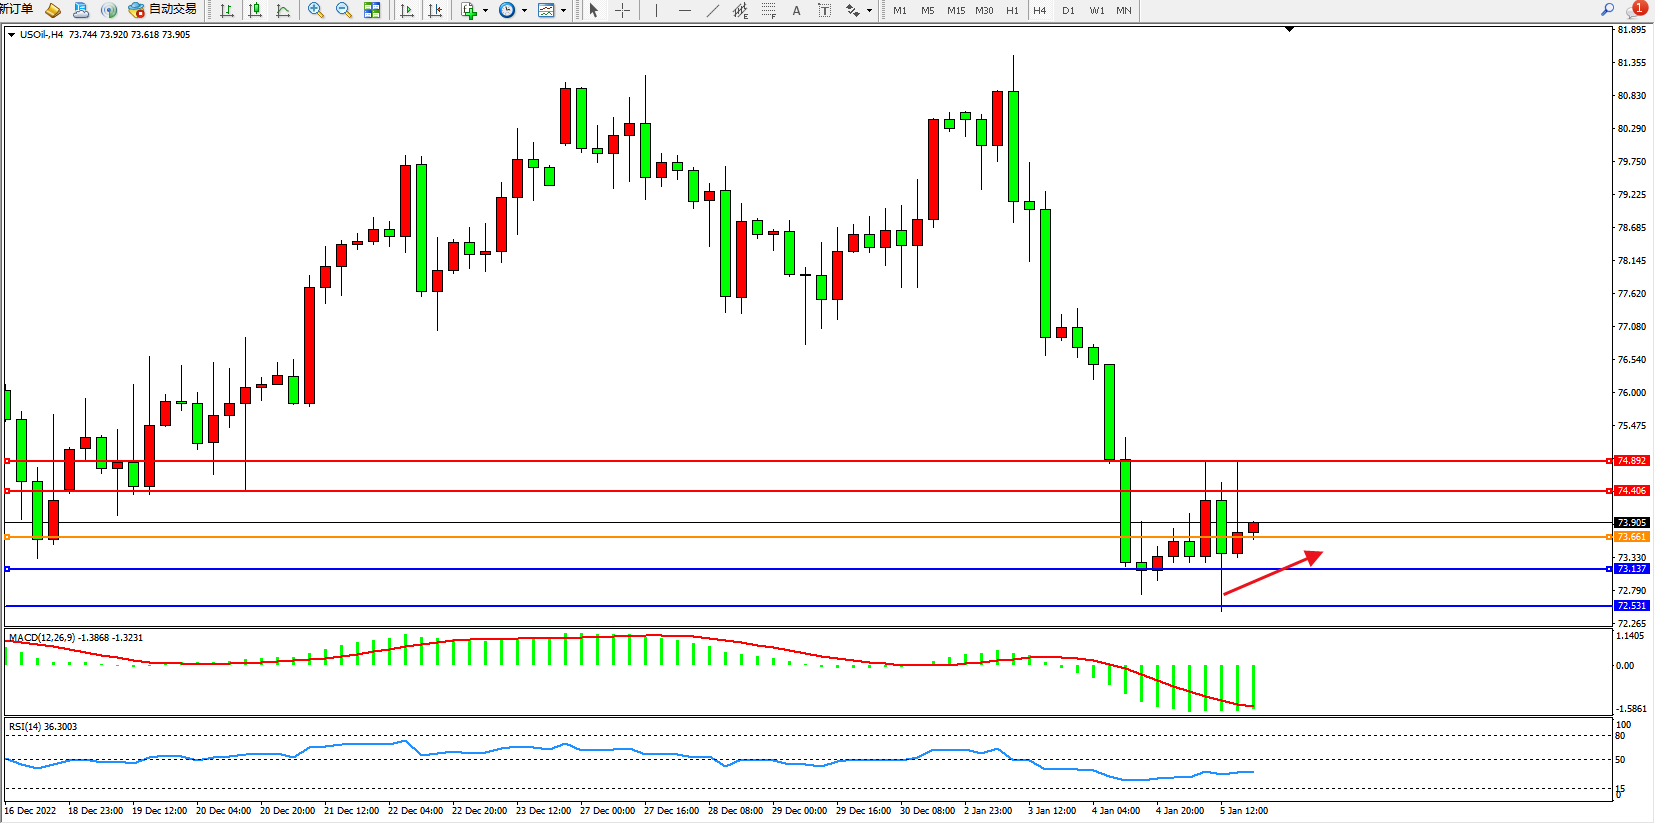Zoom out of the chart
The image size is (1655, 824).
344,10
